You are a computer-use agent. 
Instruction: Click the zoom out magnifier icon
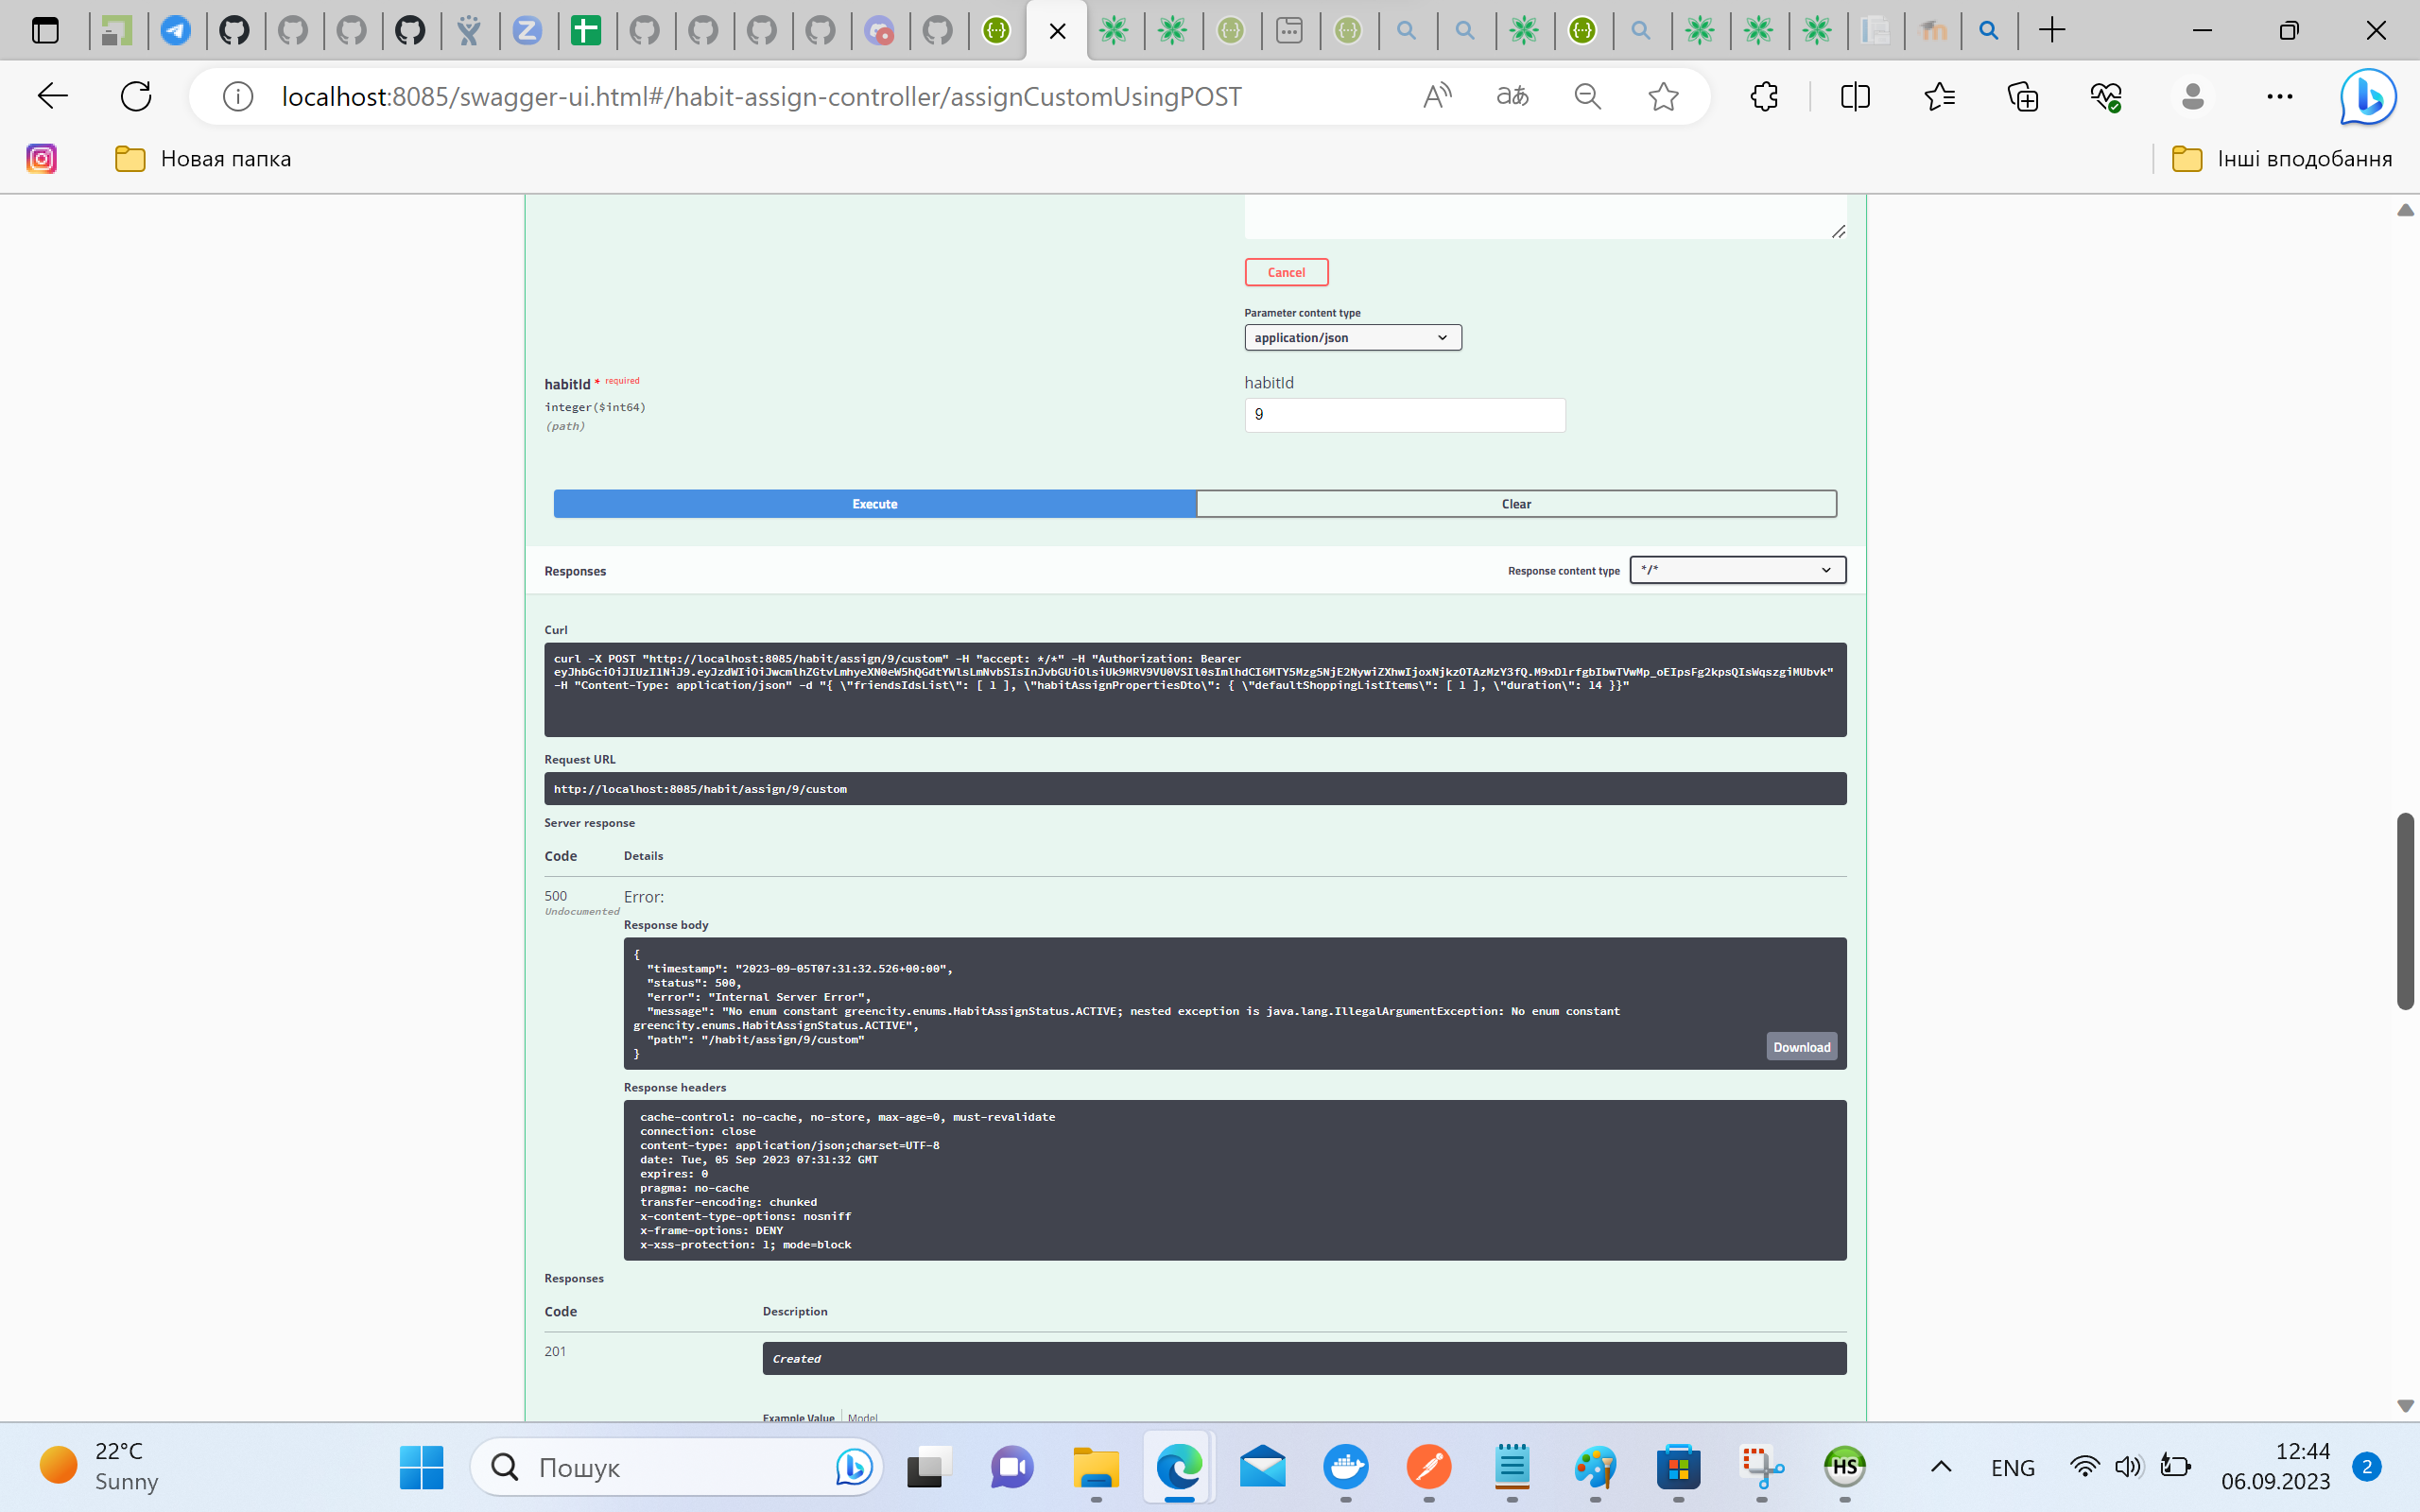coord(1587,97)
